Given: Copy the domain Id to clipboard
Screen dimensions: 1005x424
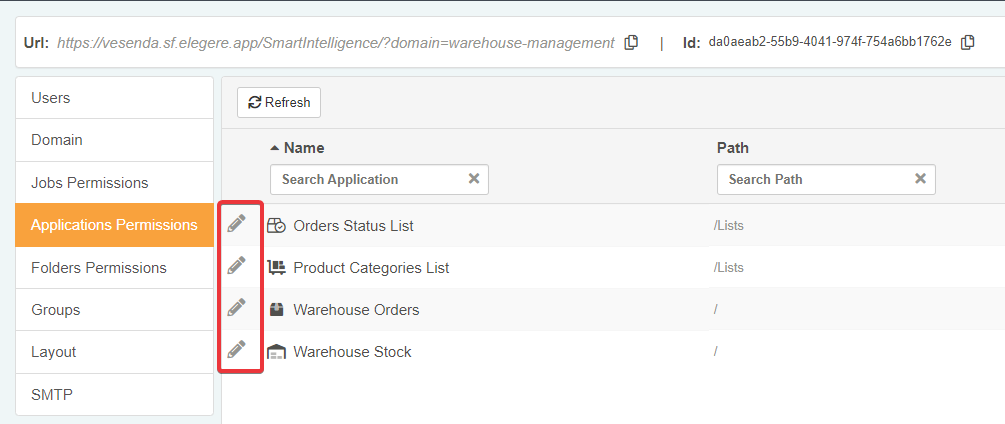Looking at the screenshot, I should click(x=967, y=42).
